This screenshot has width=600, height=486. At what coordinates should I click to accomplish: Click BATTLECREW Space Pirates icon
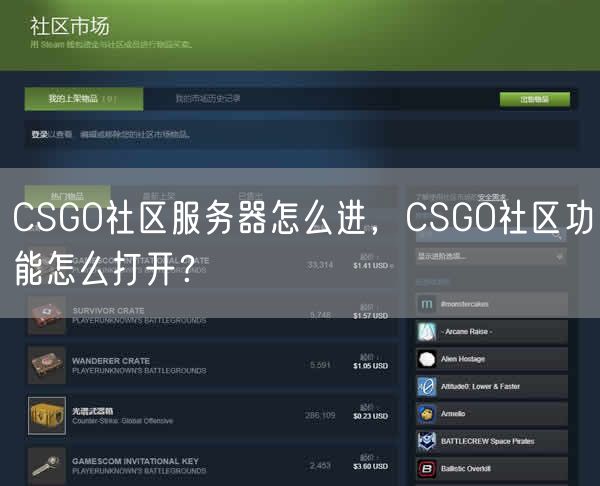(427, 442)
